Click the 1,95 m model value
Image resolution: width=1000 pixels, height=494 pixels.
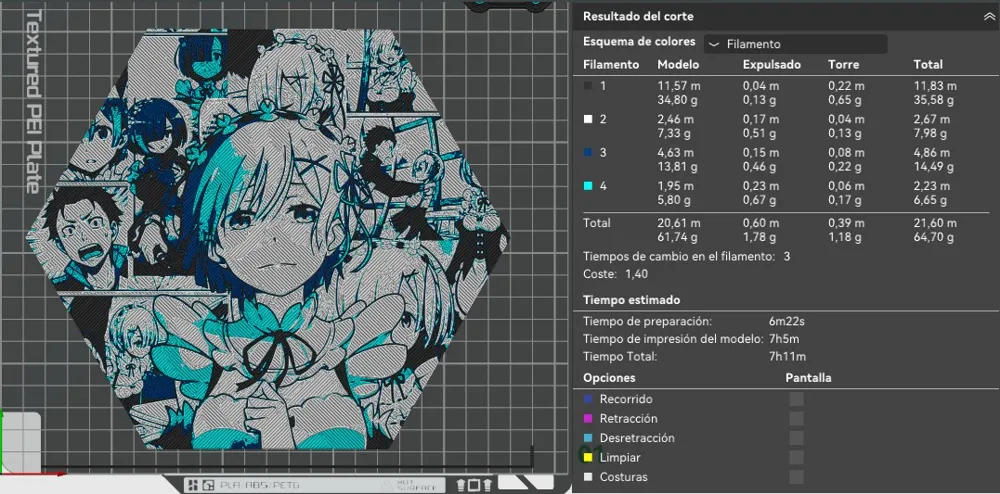[675, 186]
